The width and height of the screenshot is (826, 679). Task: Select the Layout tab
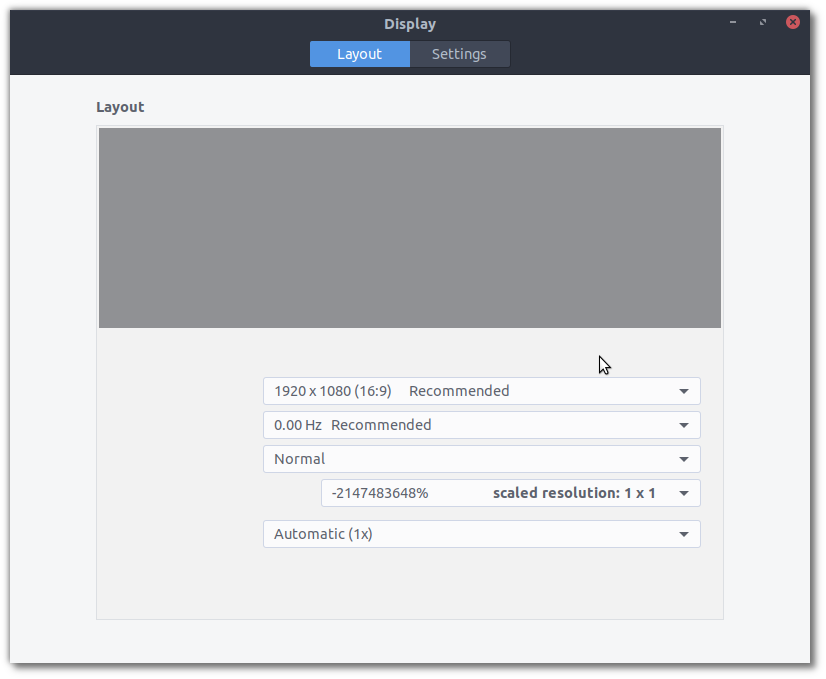359,54
